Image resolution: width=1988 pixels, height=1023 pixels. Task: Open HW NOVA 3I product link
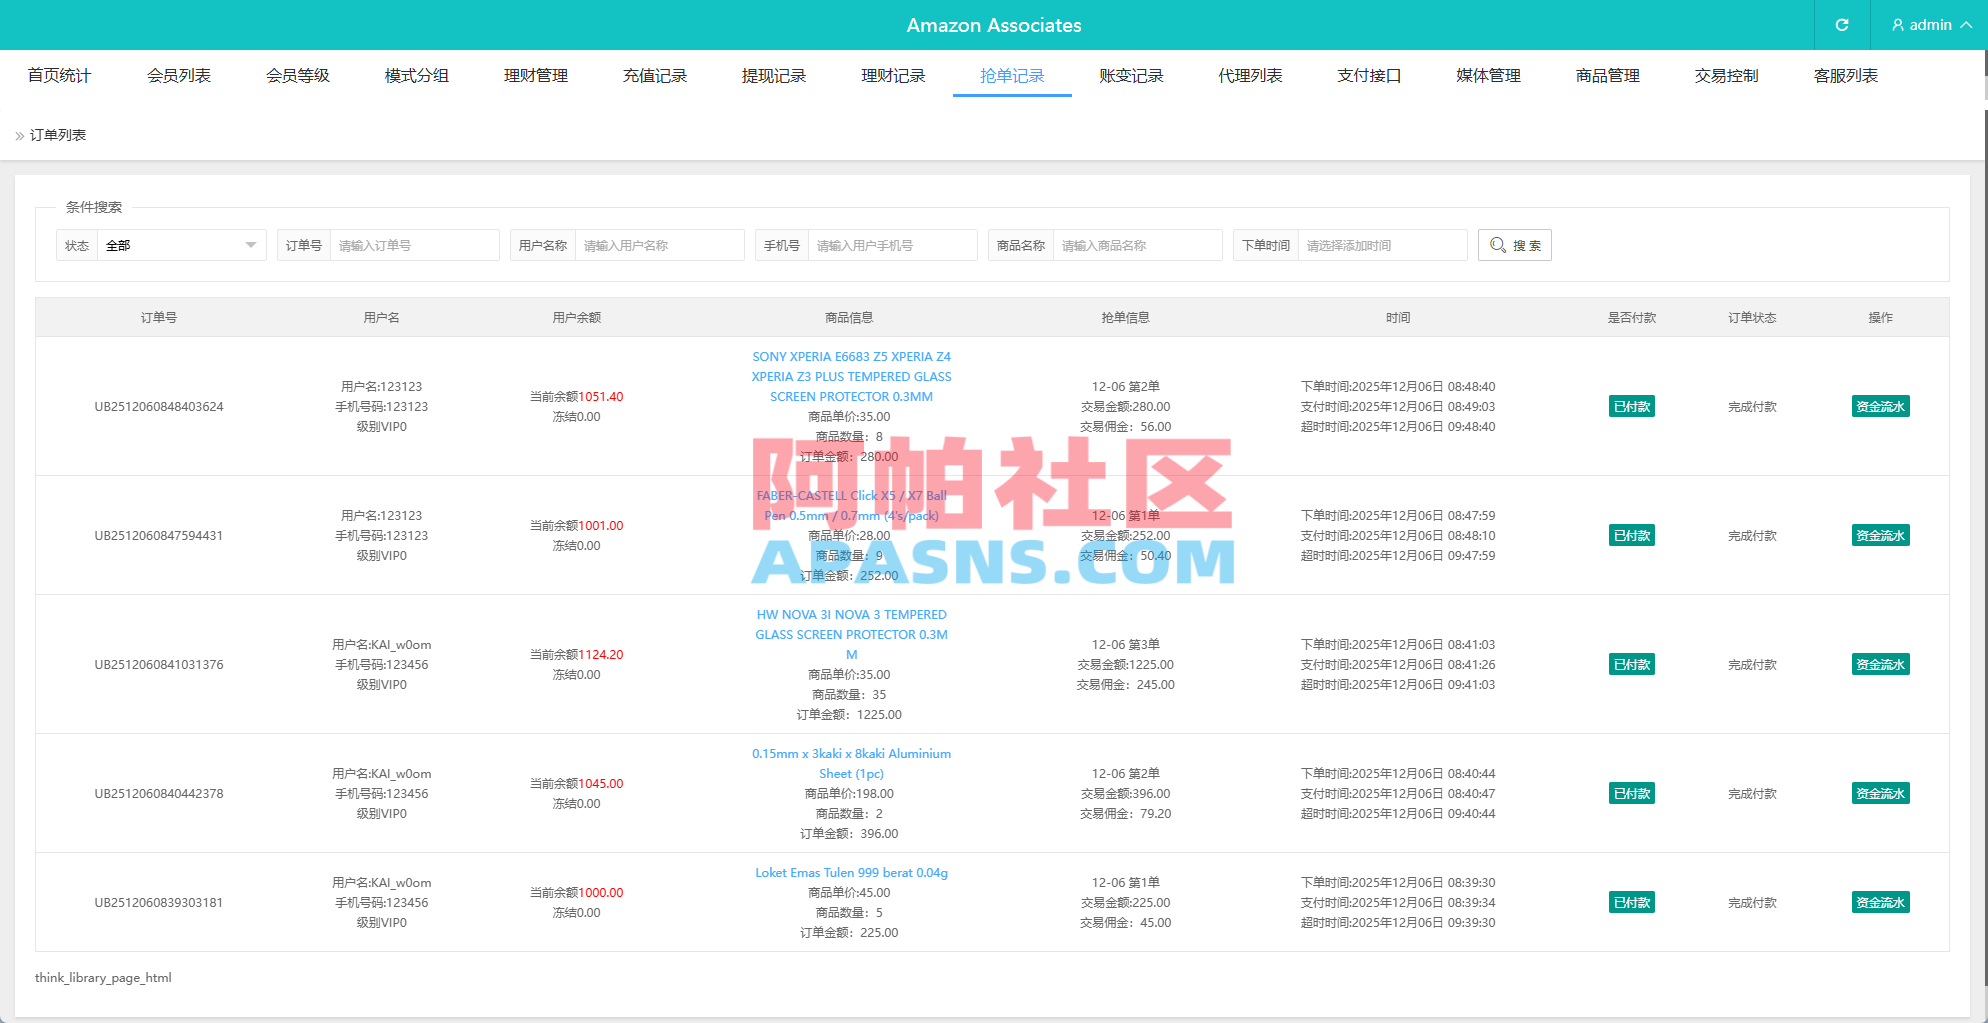(x=851, y=634)
